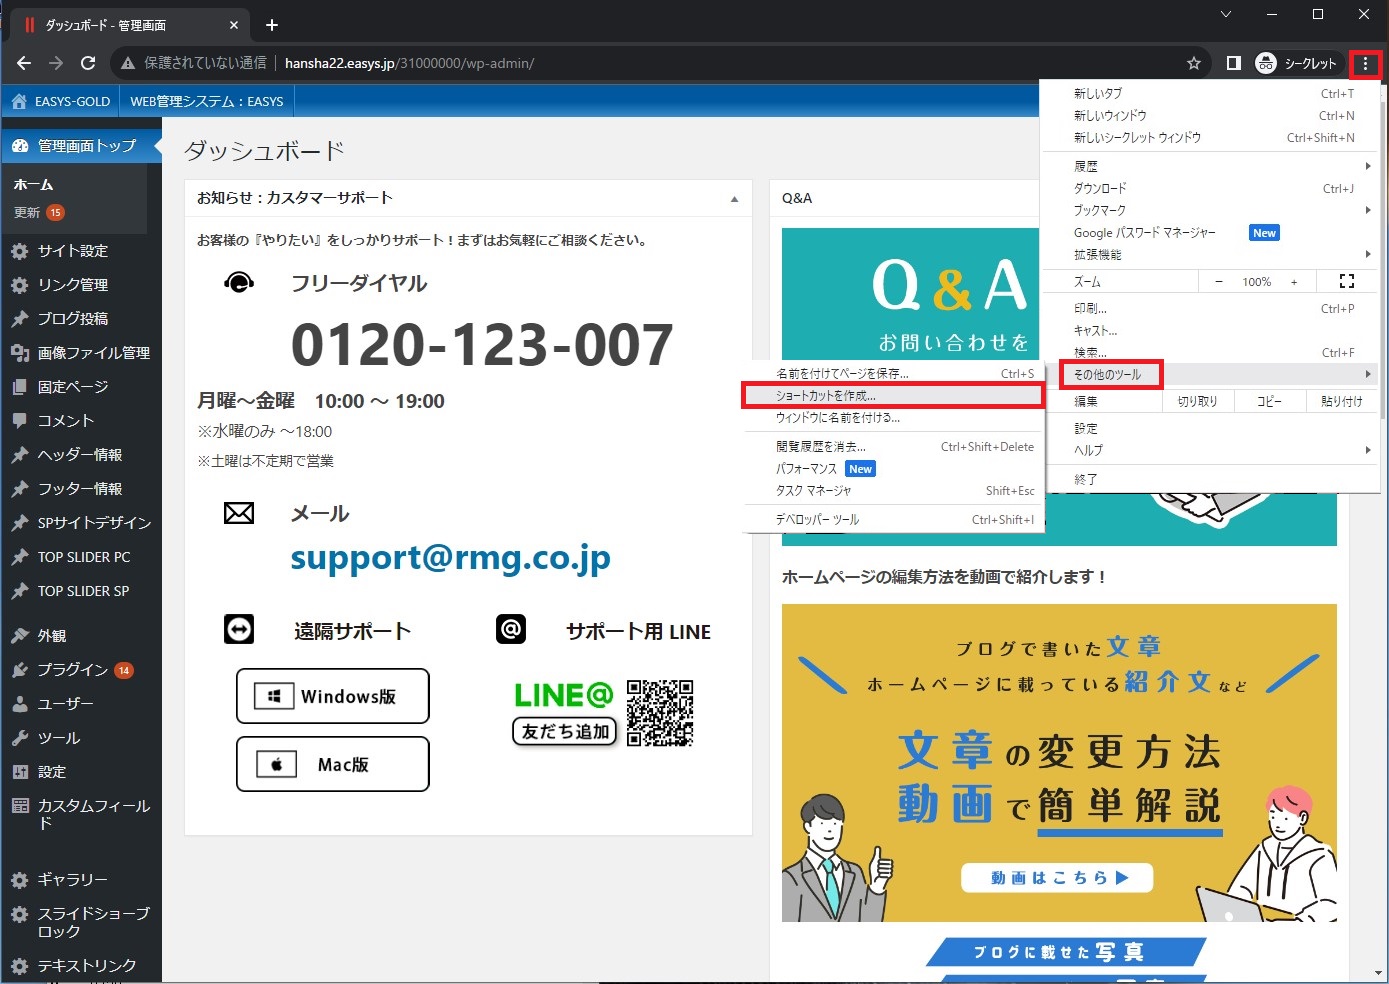Click the EASYS-GOLD home icon

[19, 101]
